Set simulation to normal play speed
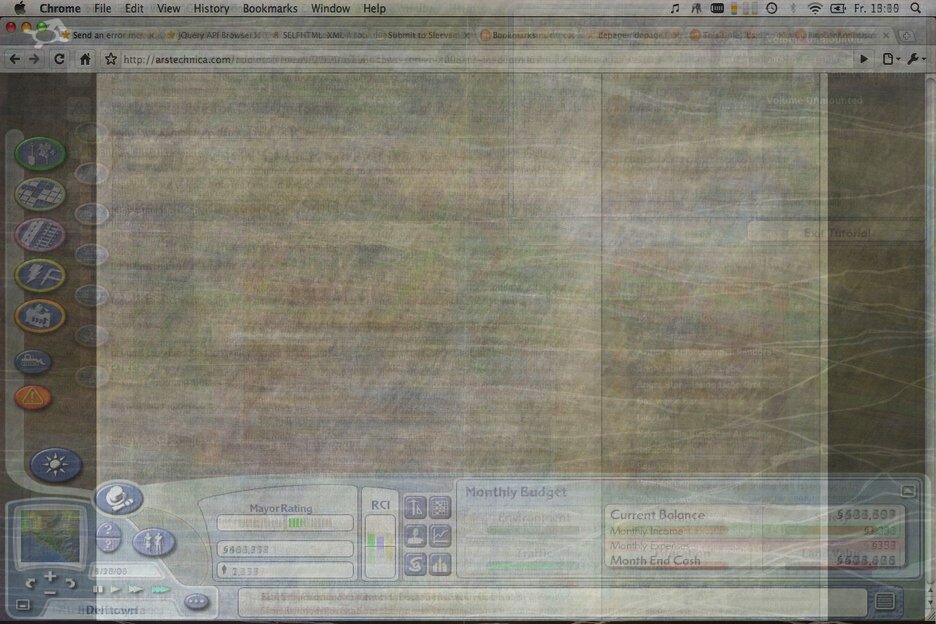Viewport: 936px width, 624px height. [x=116, y=590]
